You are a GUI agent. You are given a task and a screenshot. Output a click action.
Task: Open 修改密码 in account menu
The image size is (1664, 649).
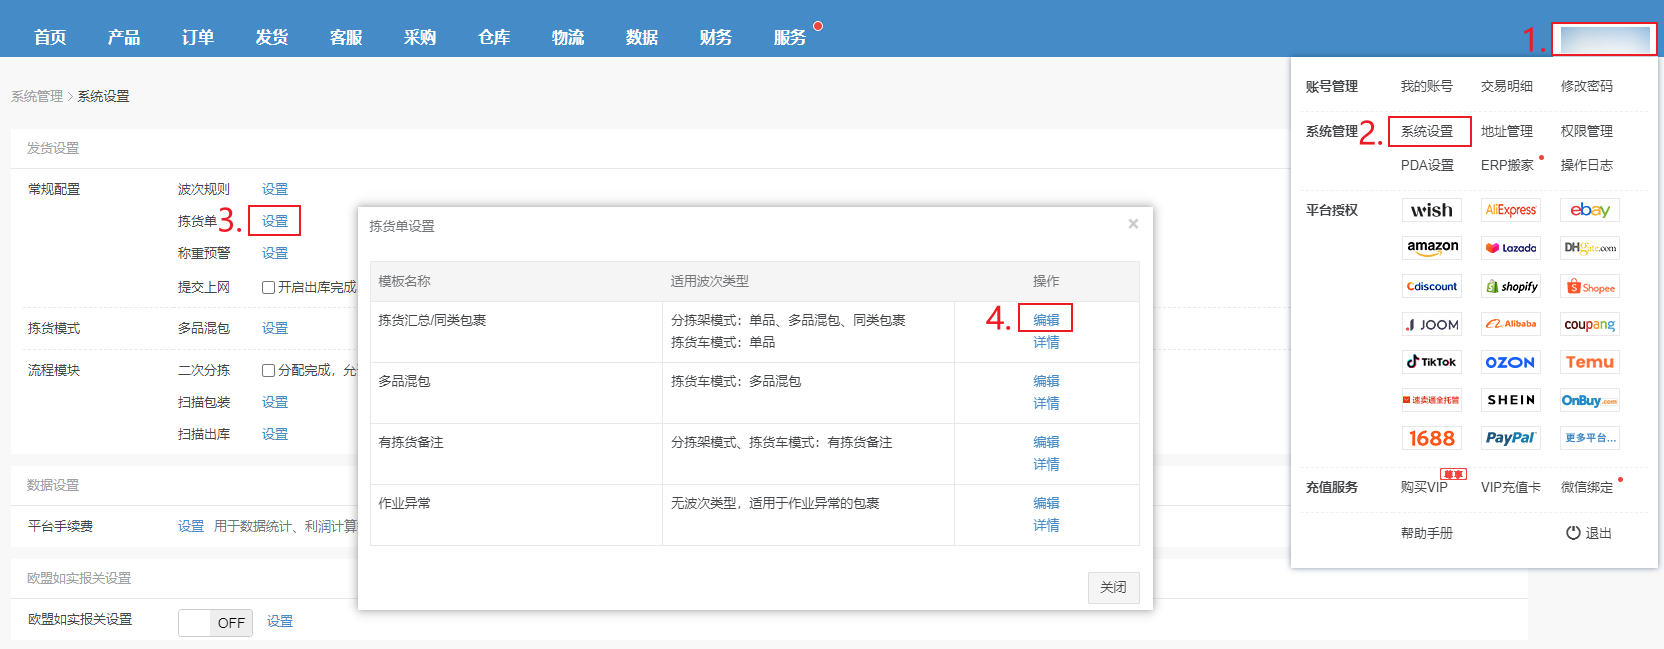tap(1587, 86)
